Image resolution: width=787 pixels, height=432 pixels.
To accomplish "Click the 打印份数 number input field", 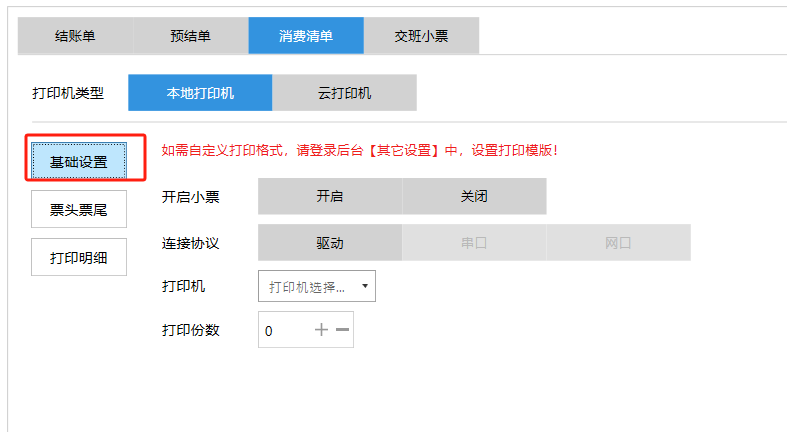I will [x=283, y=330].
